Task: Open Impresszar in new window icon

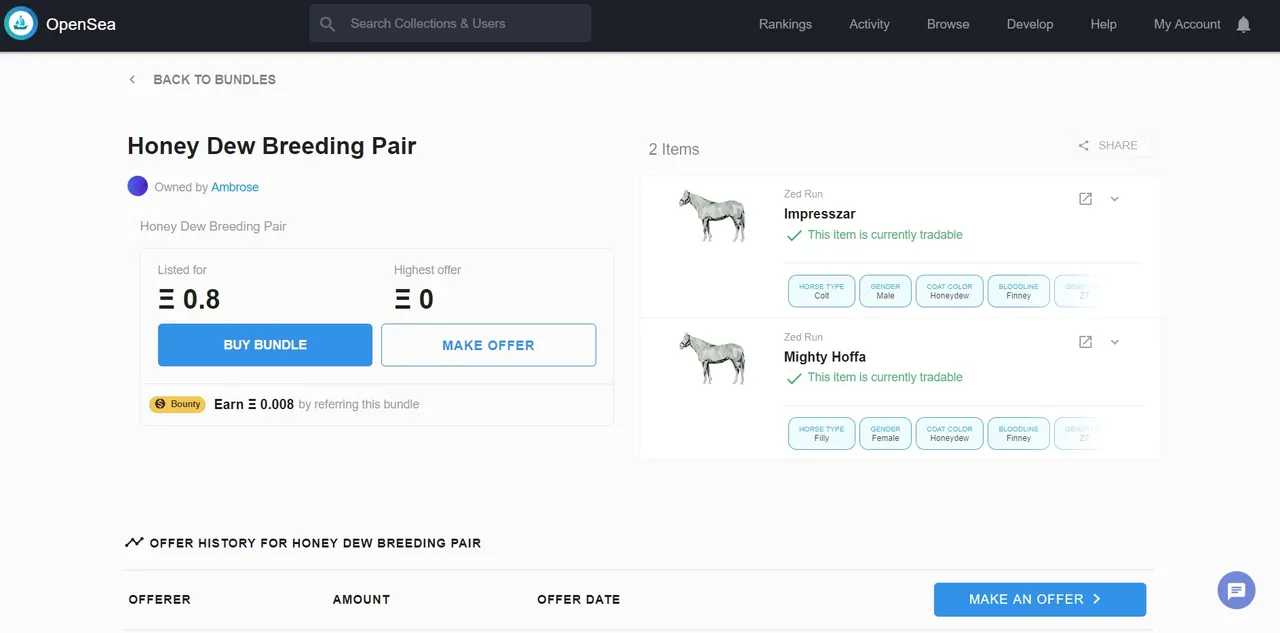Action: [1085, 199]
